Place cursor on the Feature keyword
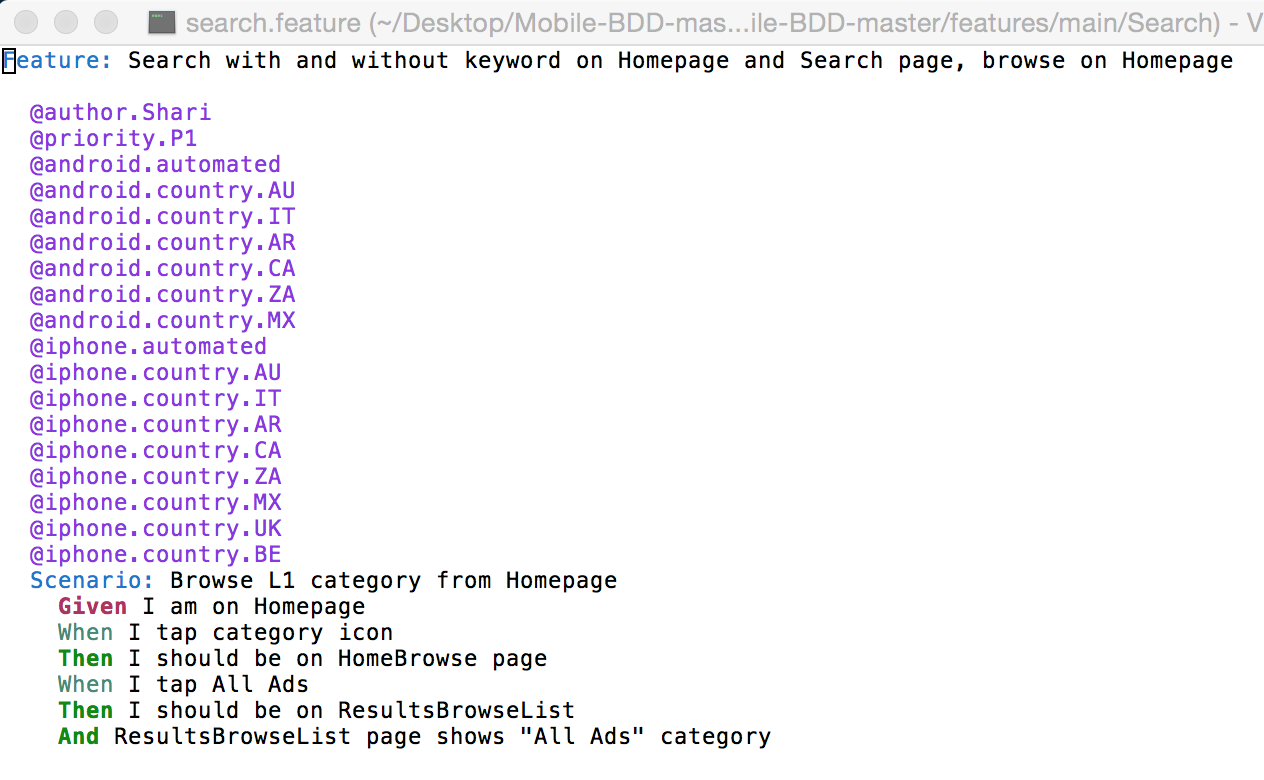 57,60
